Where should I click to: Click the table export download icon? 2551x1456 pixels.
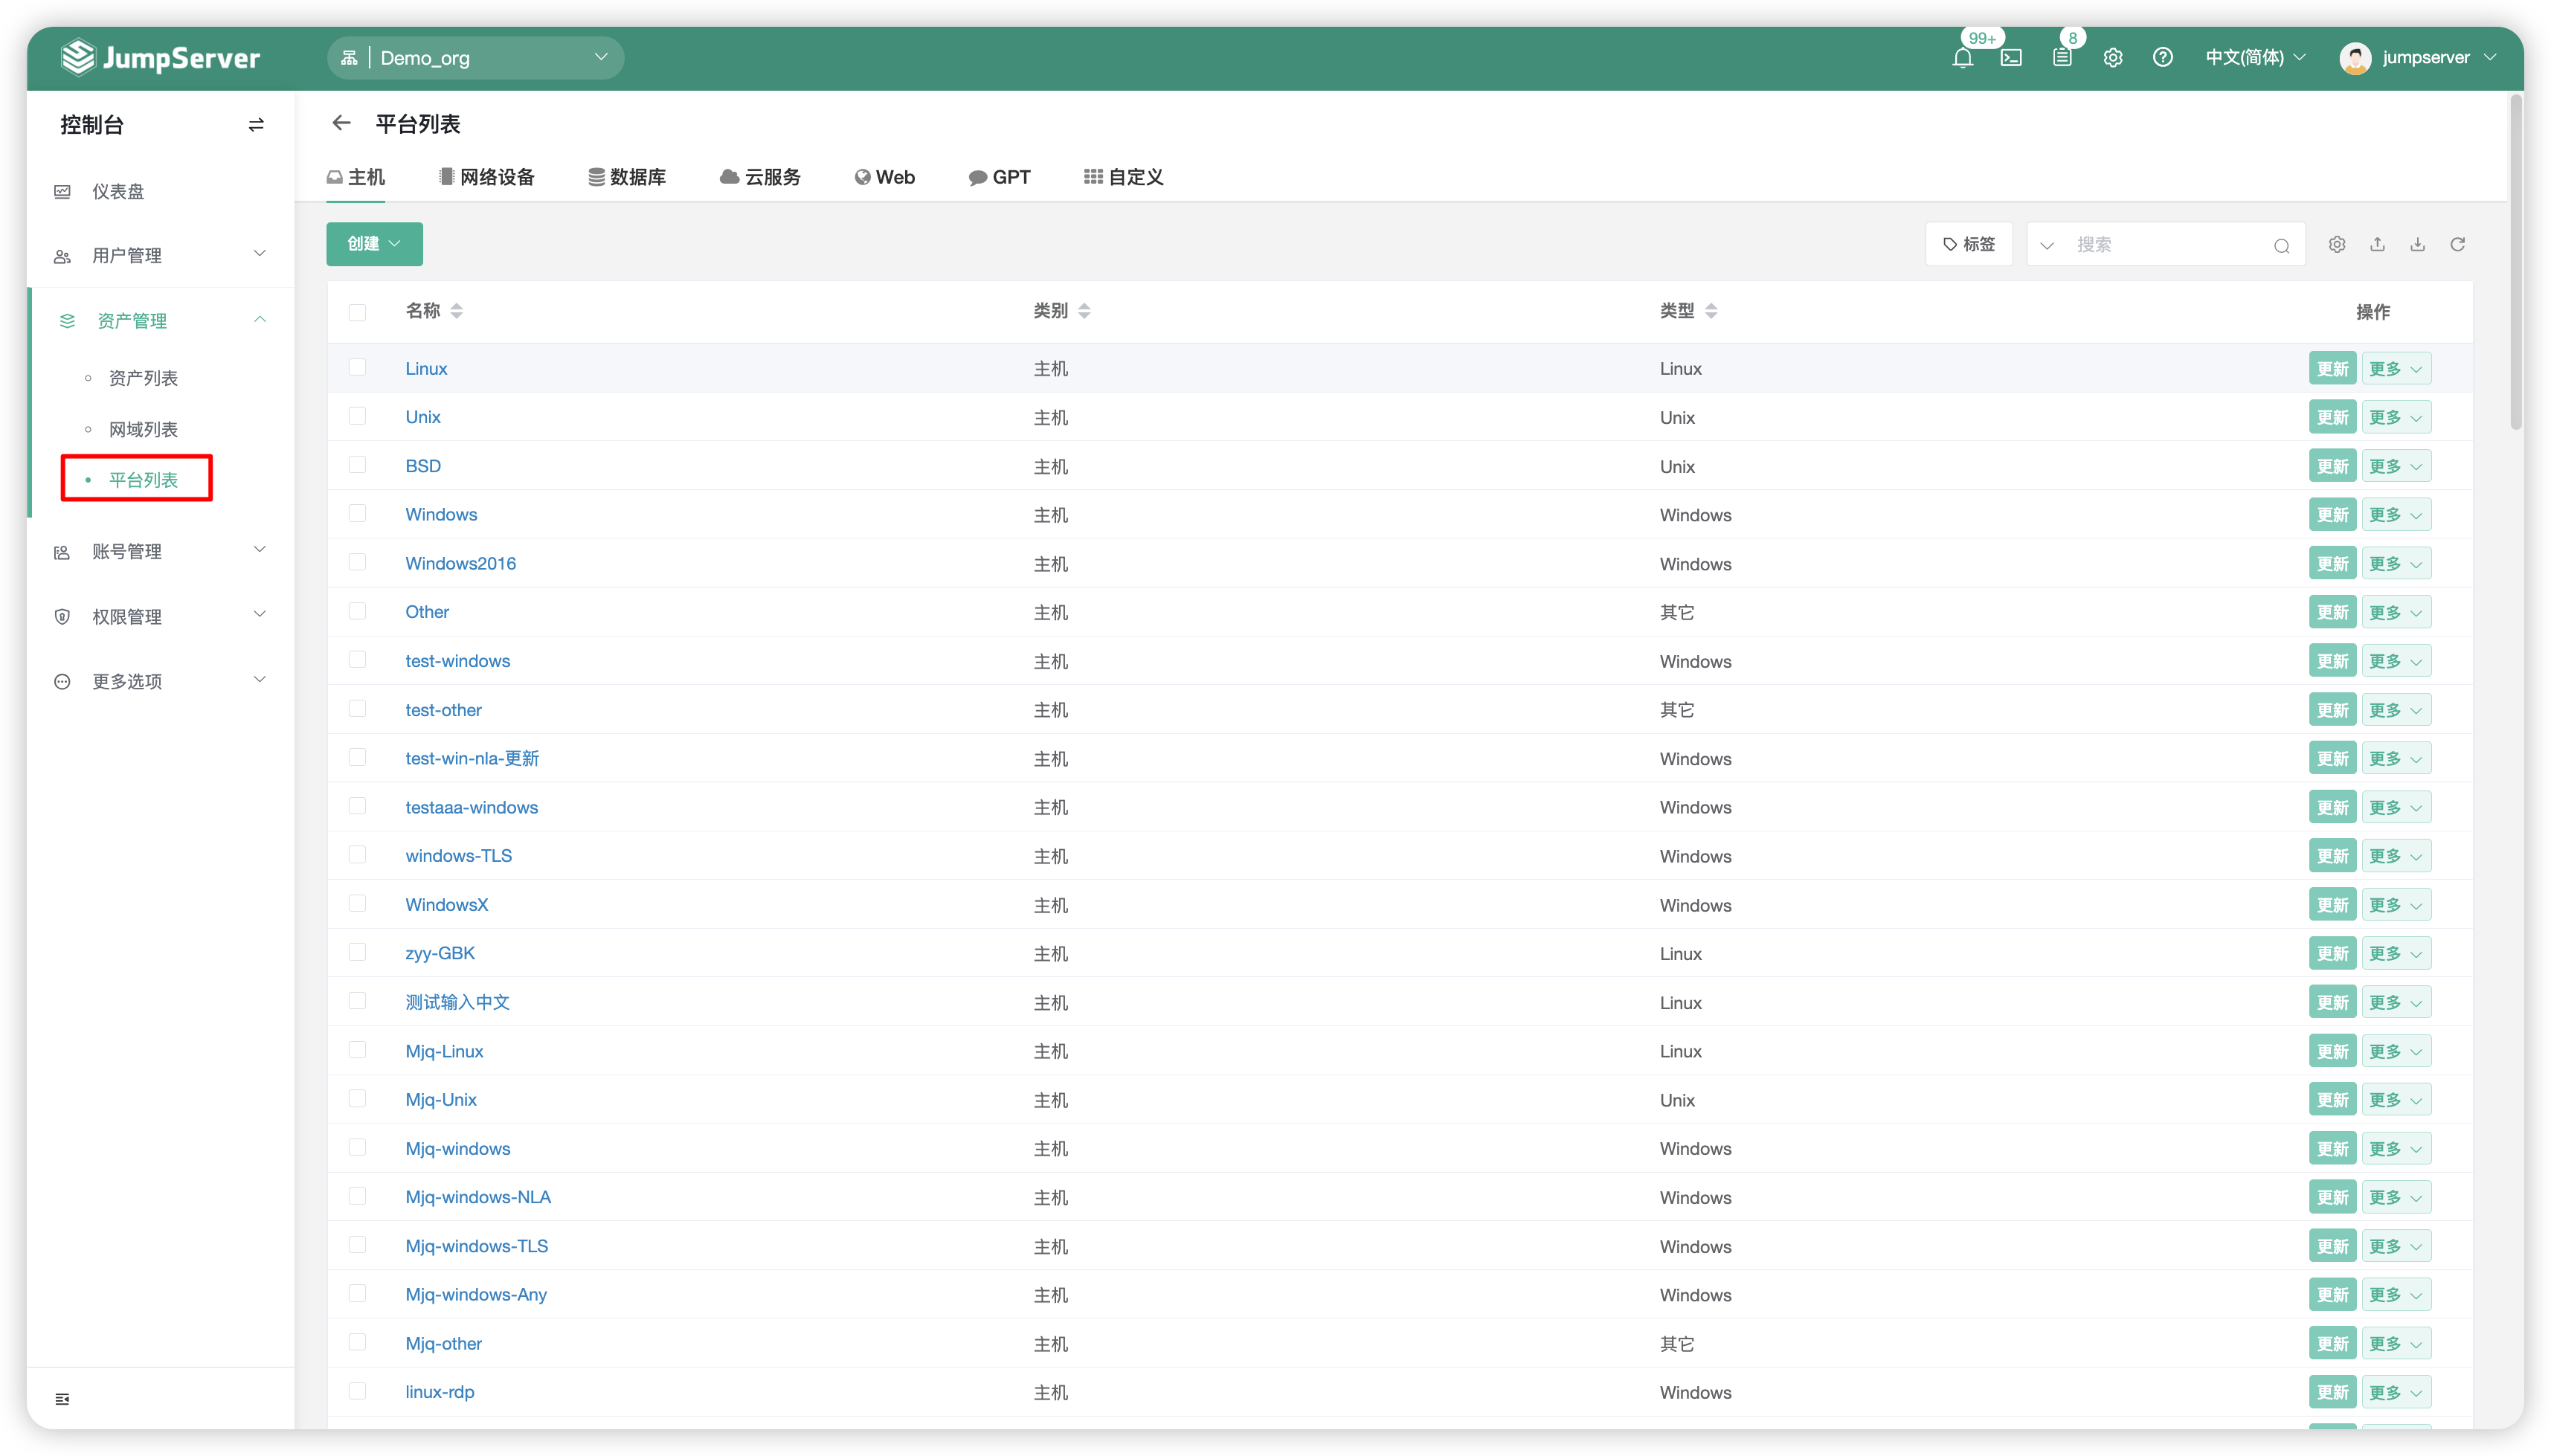tap(2417, 244)
